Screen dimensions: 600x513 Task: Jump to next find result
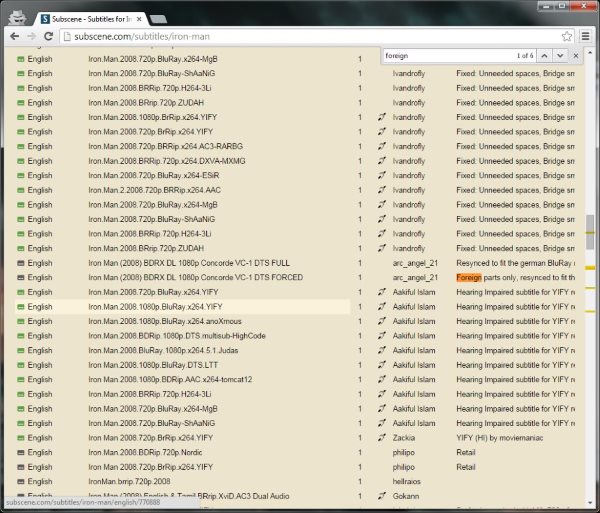560,56
